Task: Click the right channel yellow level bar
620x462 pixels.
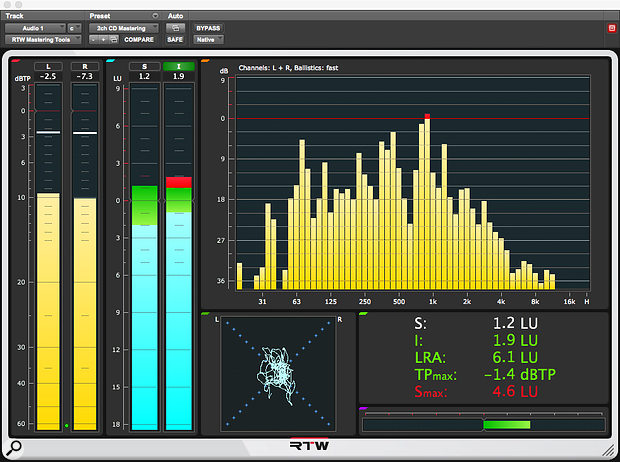Action: coord(85,314)
